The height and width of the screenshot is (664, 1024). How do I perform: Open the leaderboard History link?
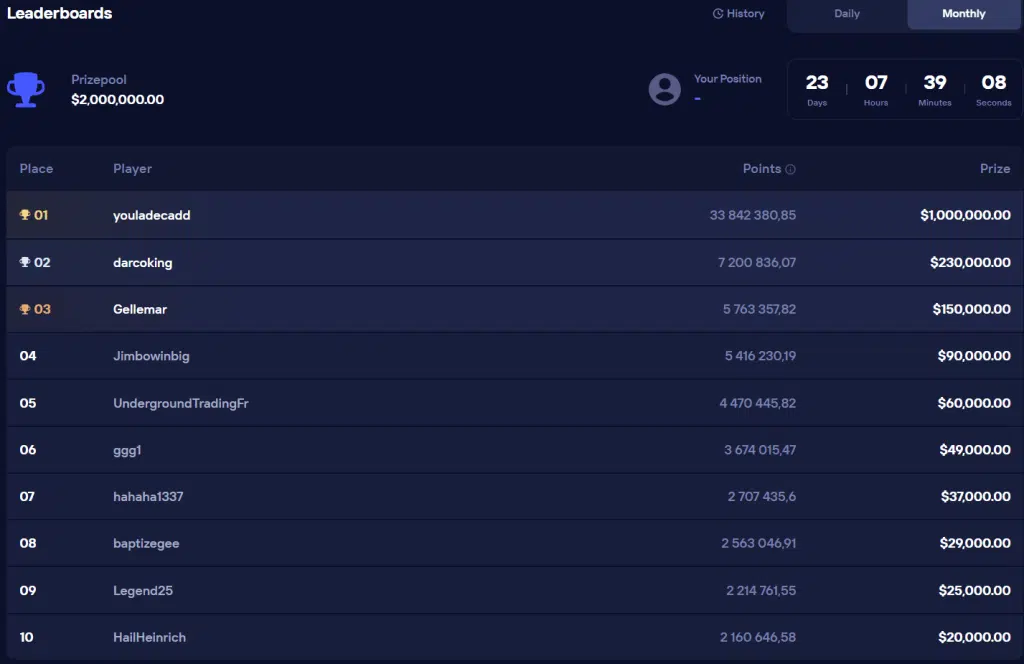(739, 13)
